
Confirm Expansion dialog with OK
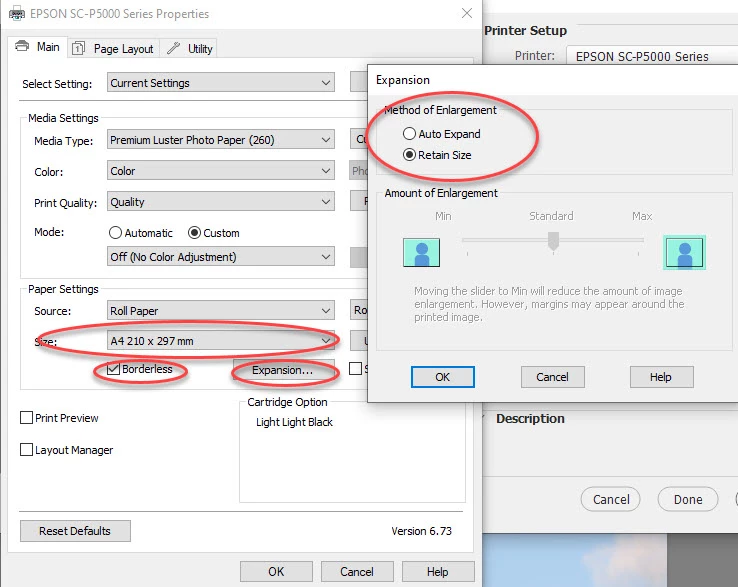(x=442, y=377)
